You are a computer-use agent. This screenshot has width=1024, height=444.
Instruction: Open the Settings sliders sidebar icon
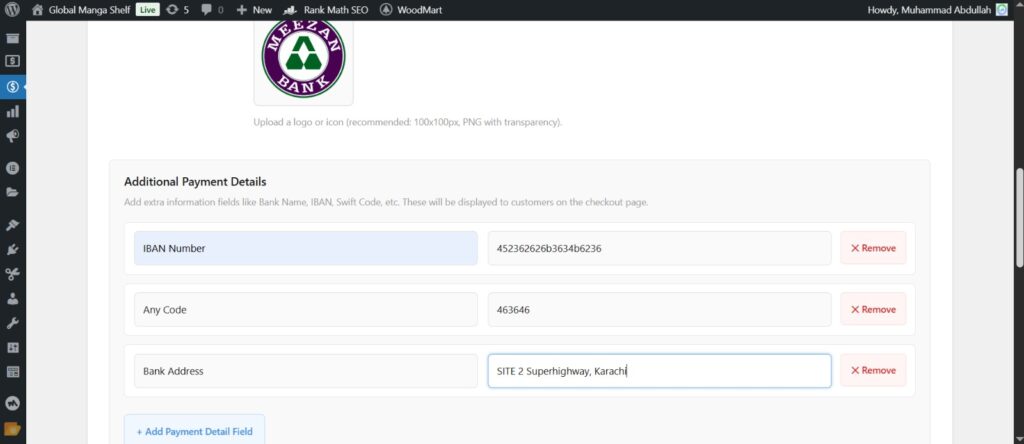click(12, 347)
